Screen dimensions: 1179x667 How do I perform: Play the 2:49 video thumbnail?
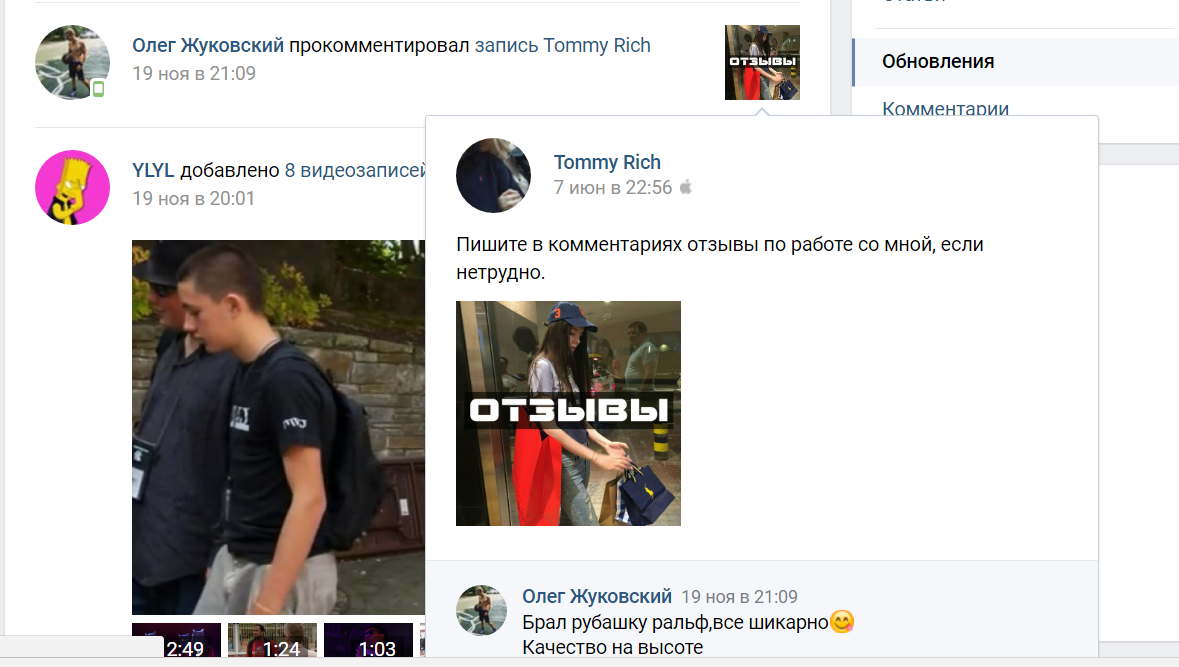click(177, 640)
